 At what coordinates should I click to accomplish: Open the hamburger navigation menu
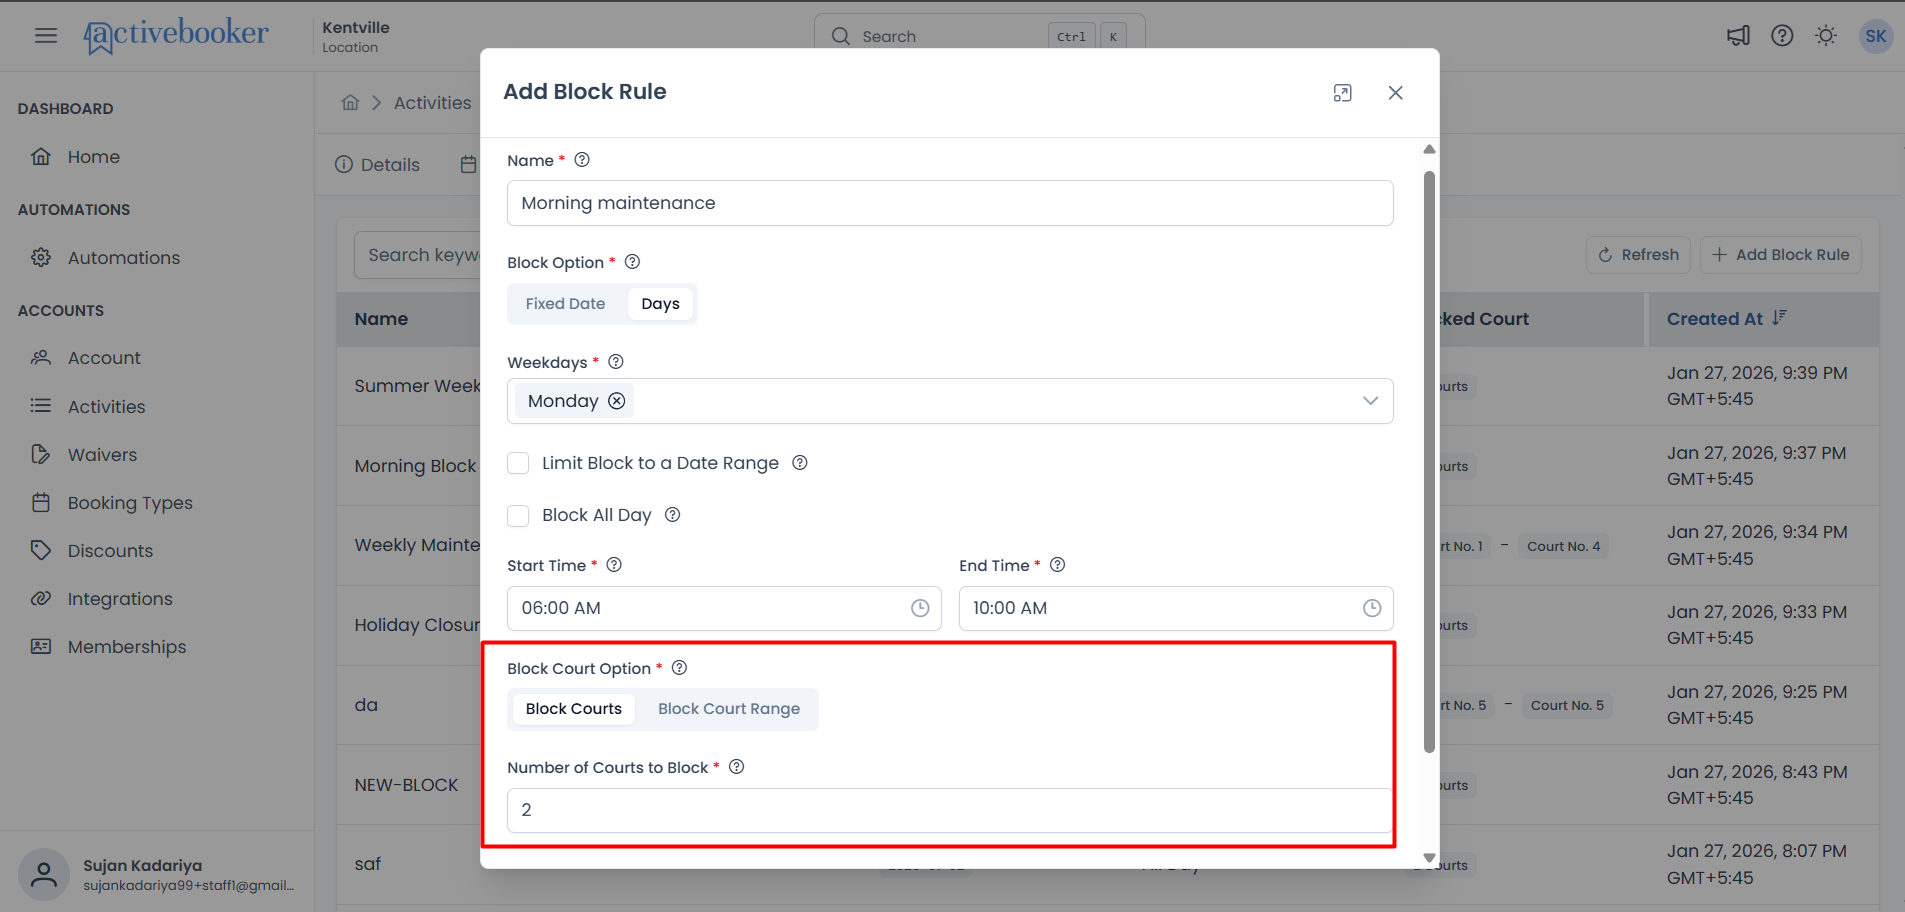46,36
